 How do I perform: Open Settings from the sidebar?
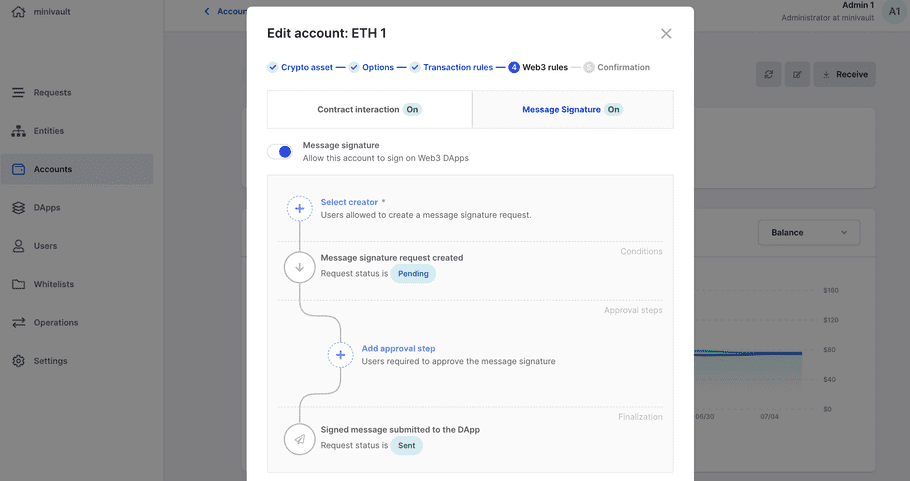50,361
